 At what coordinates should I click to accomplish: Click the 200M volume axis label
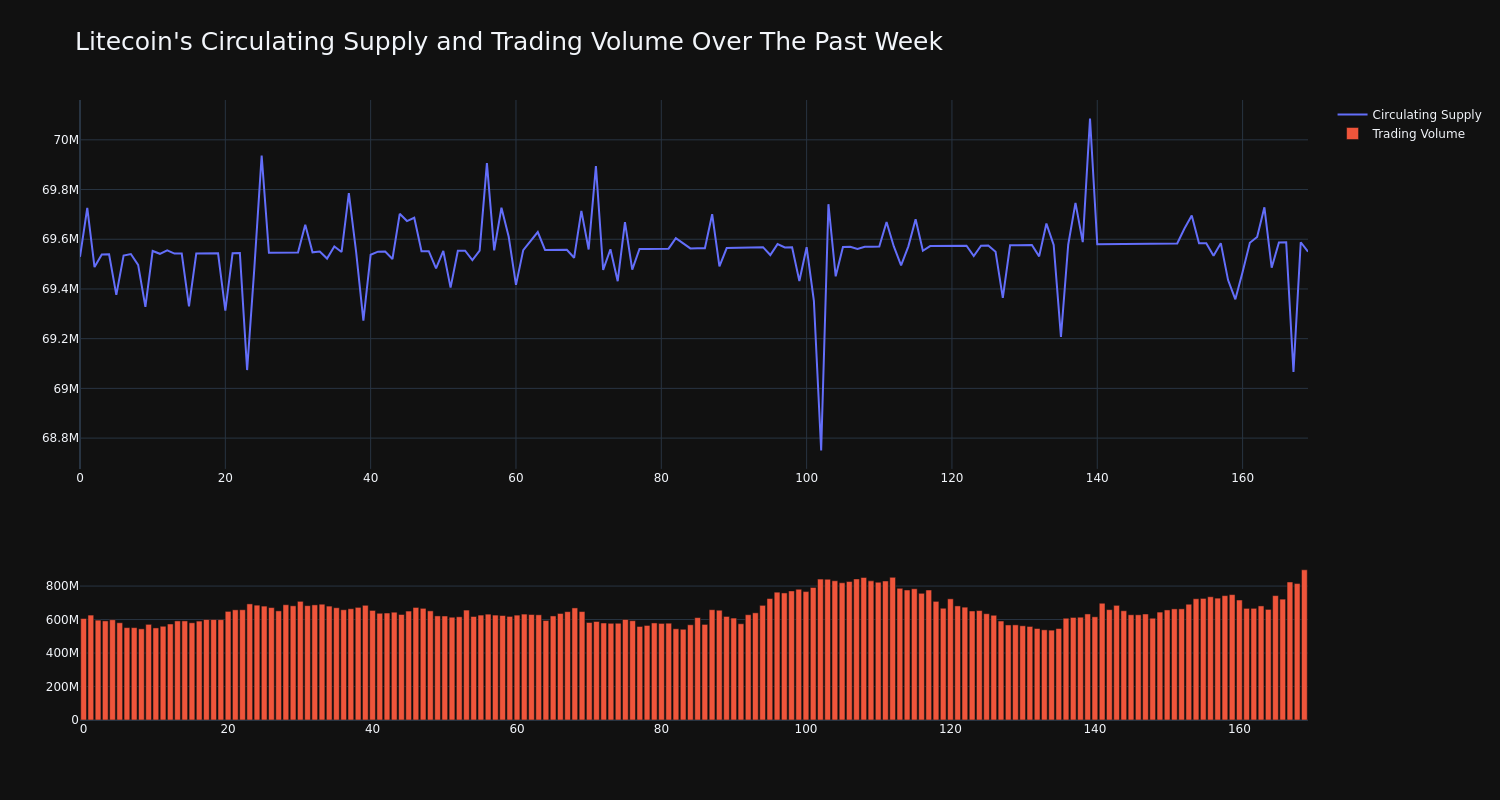coord(62,687)
